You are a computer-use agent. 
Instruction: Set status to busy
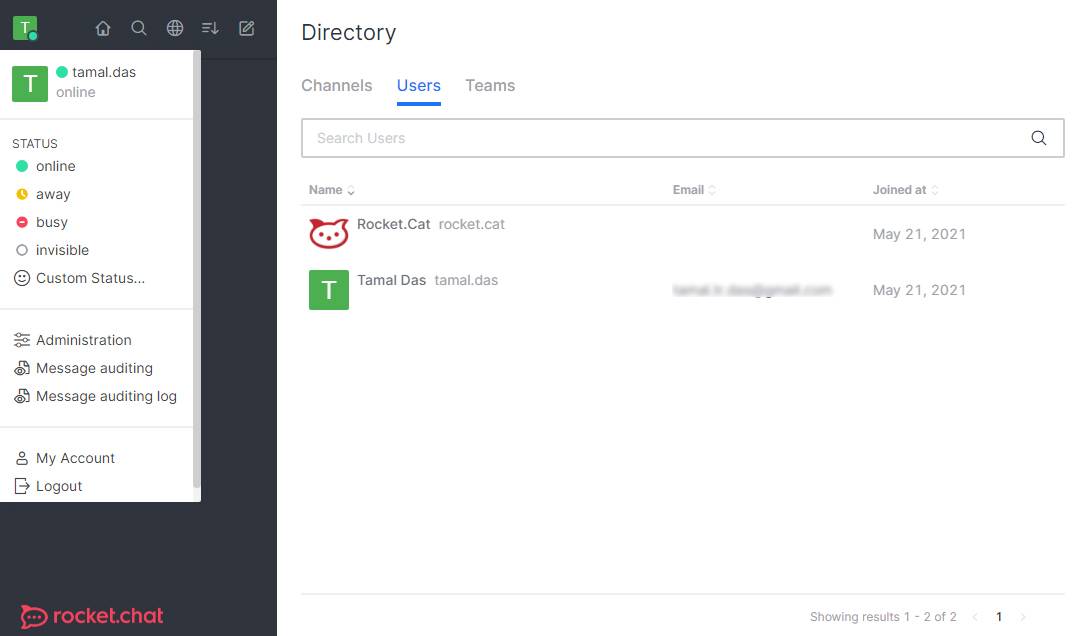coord(51,222)
